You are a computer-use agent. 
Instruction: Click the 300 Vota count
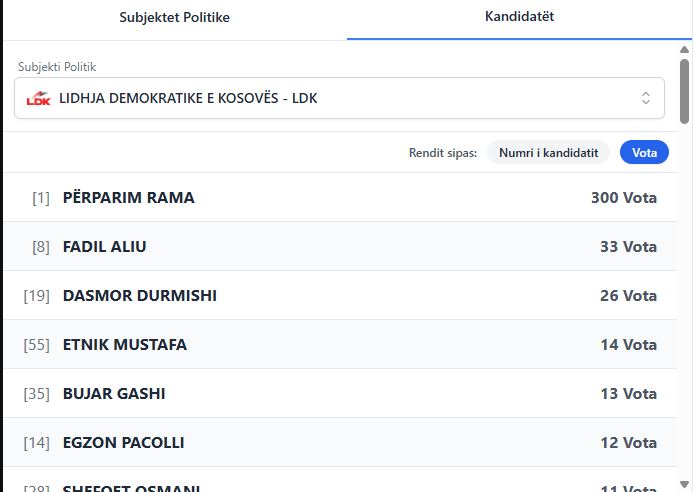623,198
